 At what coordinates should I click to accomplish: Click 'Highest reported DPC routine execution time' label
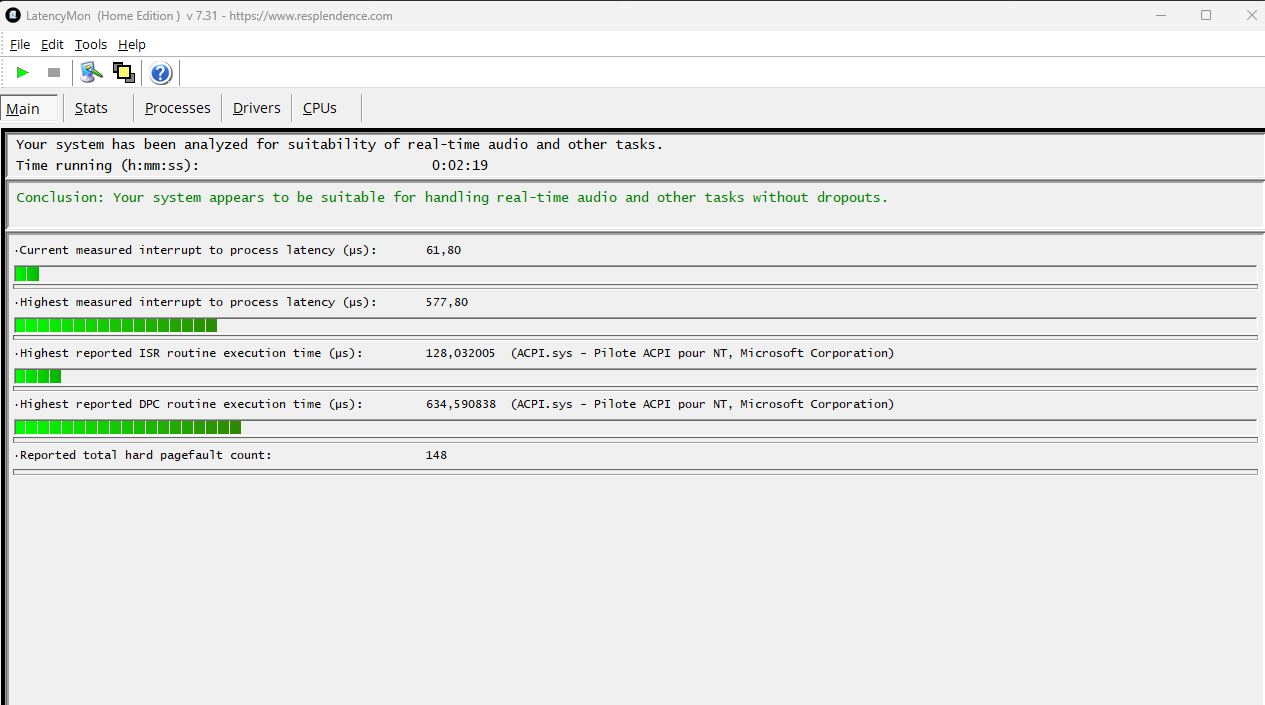191,404
